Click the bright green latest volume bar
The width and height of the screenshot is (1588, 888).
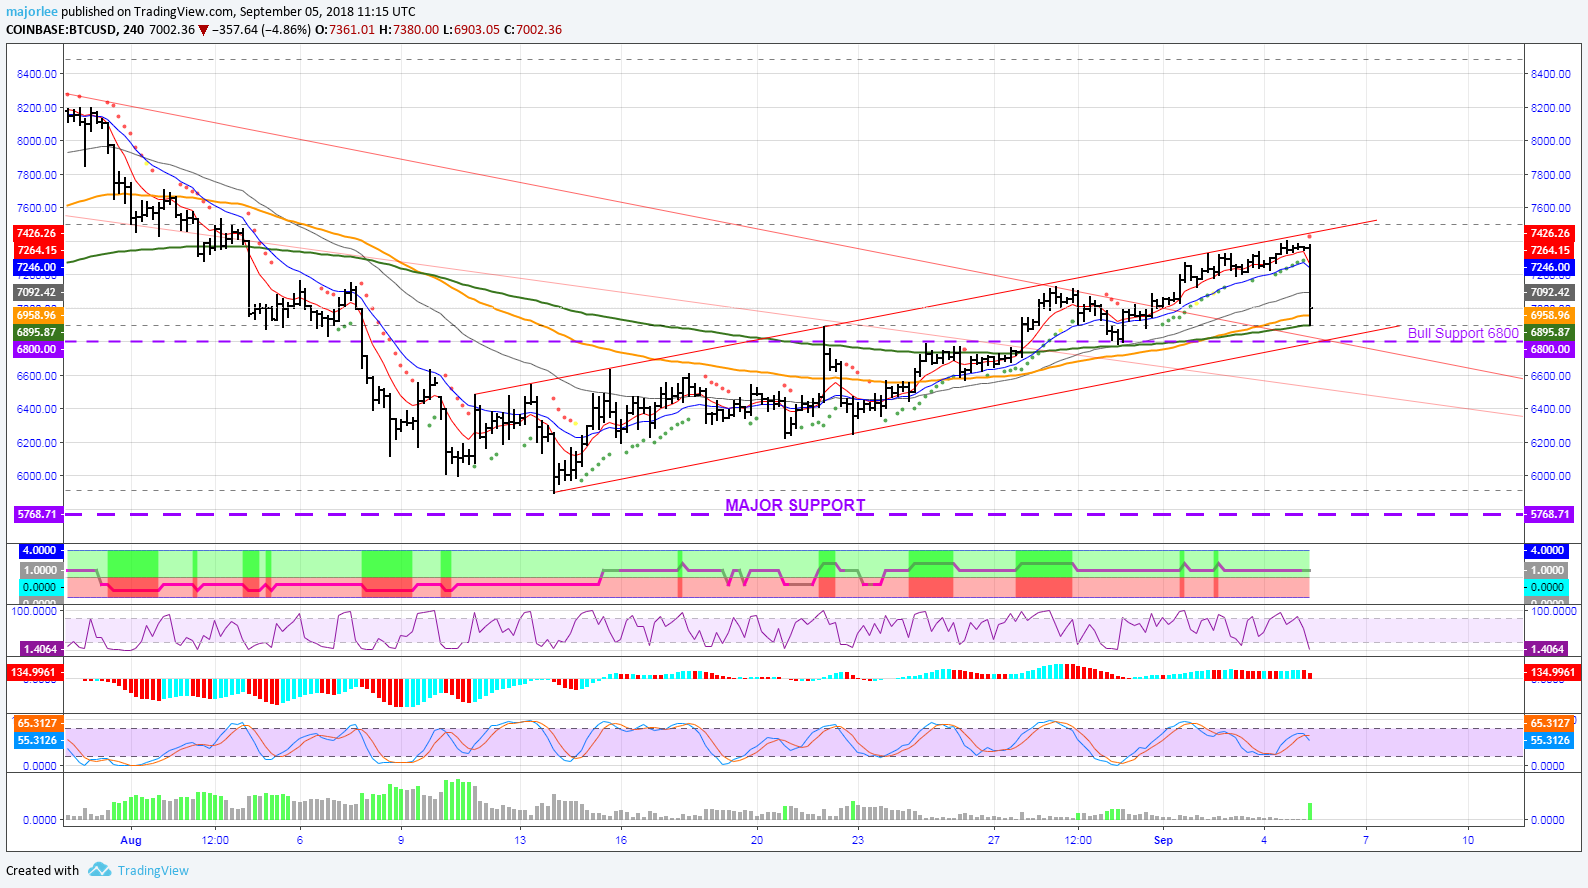pyautogui.click(x=1309, y=811)
